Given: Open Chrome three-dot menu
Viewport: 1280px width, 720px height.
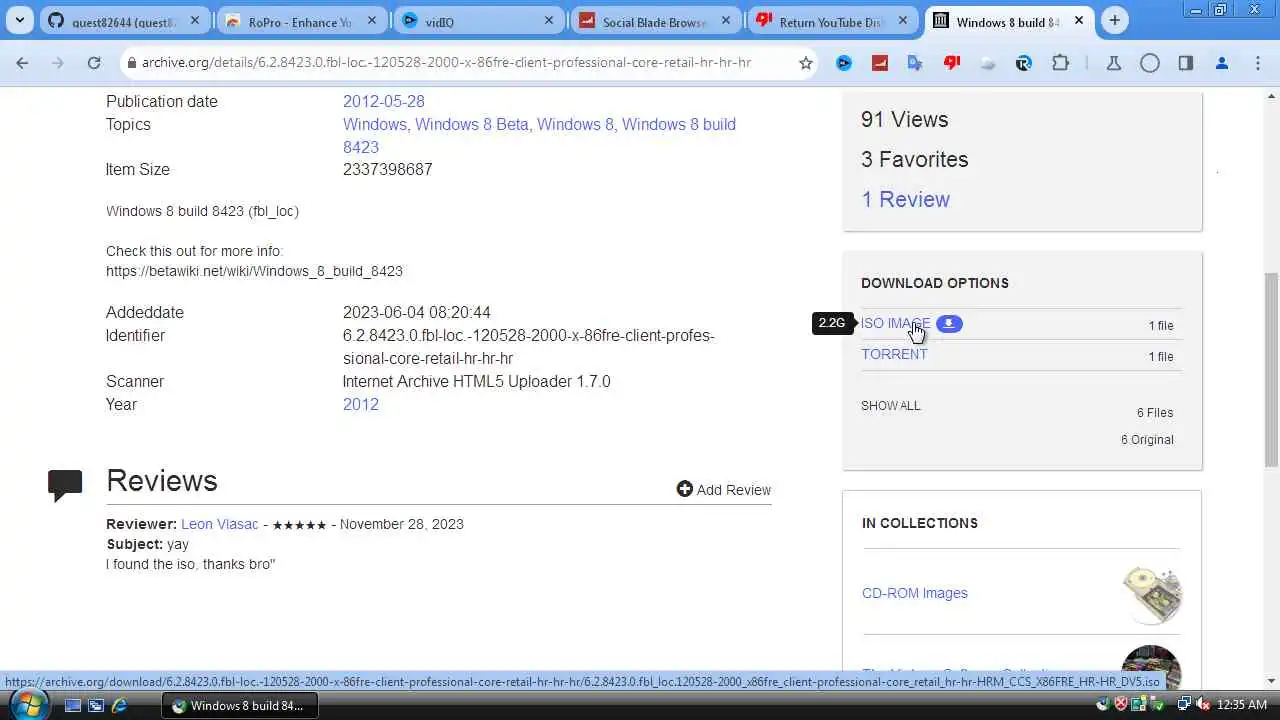Looking at the screenshot, I should point(1258,62).
